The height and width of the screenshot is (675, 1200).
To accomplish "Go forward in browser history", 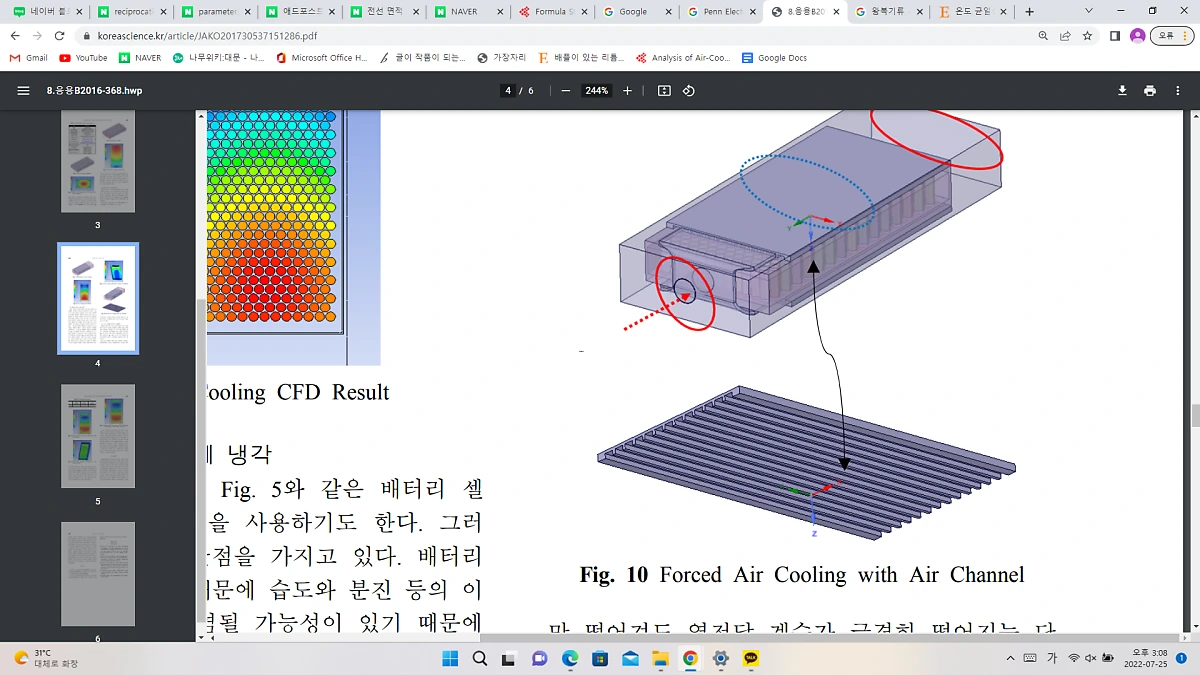I will pos(38,35).
